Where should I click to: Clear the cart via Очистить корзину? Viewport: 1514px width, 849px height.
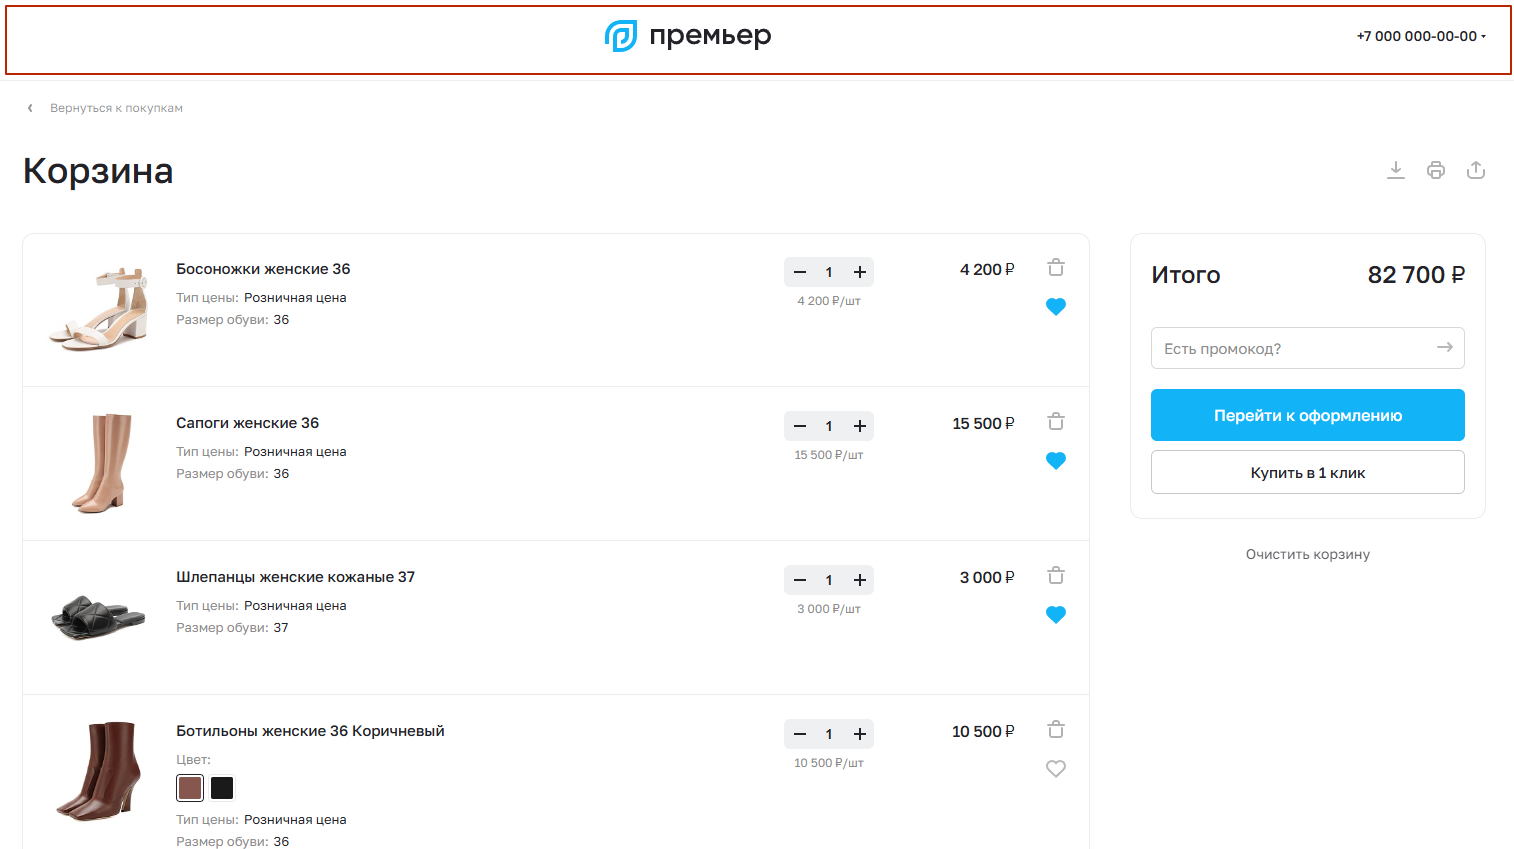[x=1308, y=554]
